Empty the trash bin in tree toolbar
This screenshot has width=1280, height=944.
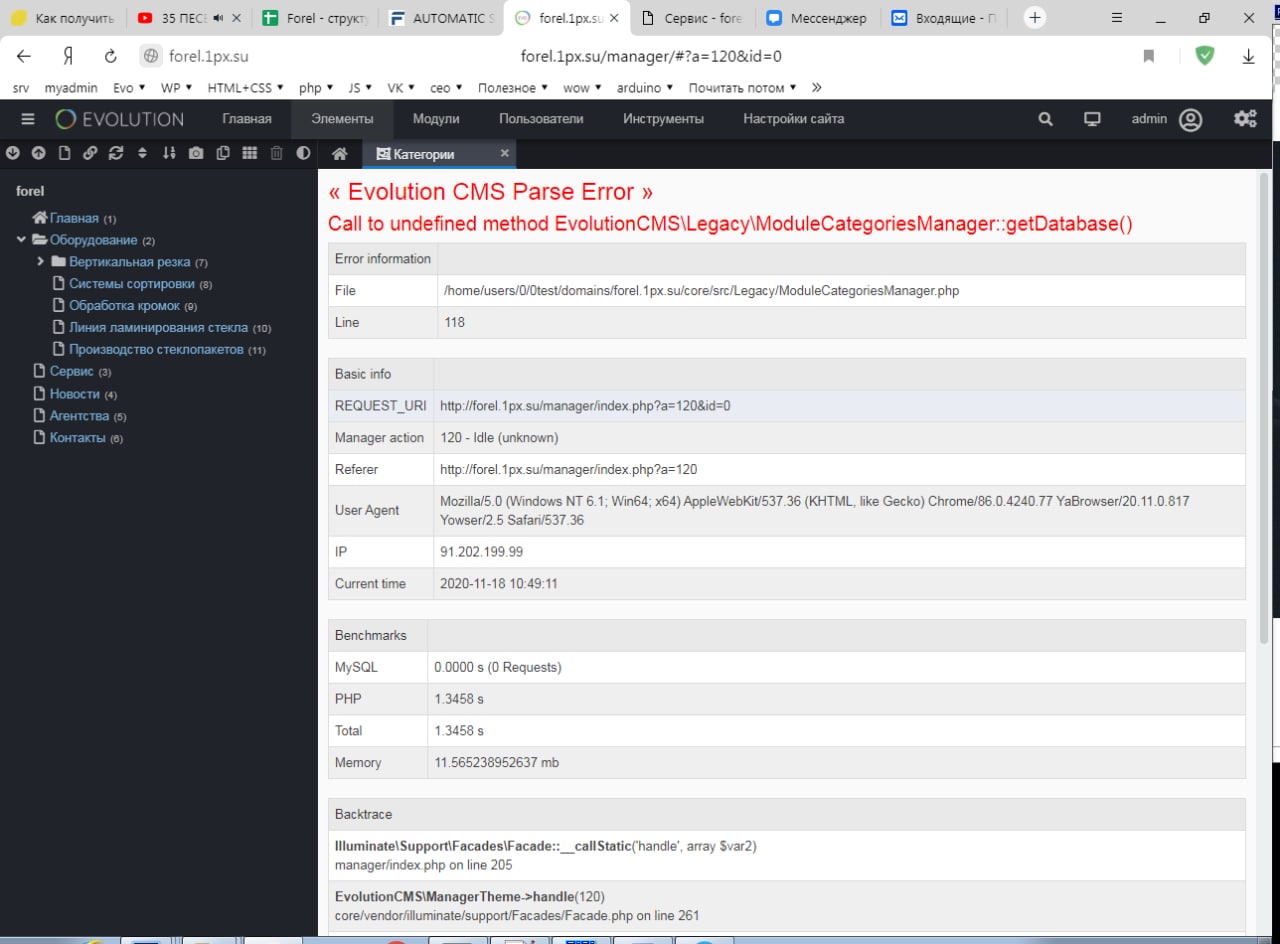click(x=277, y=153)
